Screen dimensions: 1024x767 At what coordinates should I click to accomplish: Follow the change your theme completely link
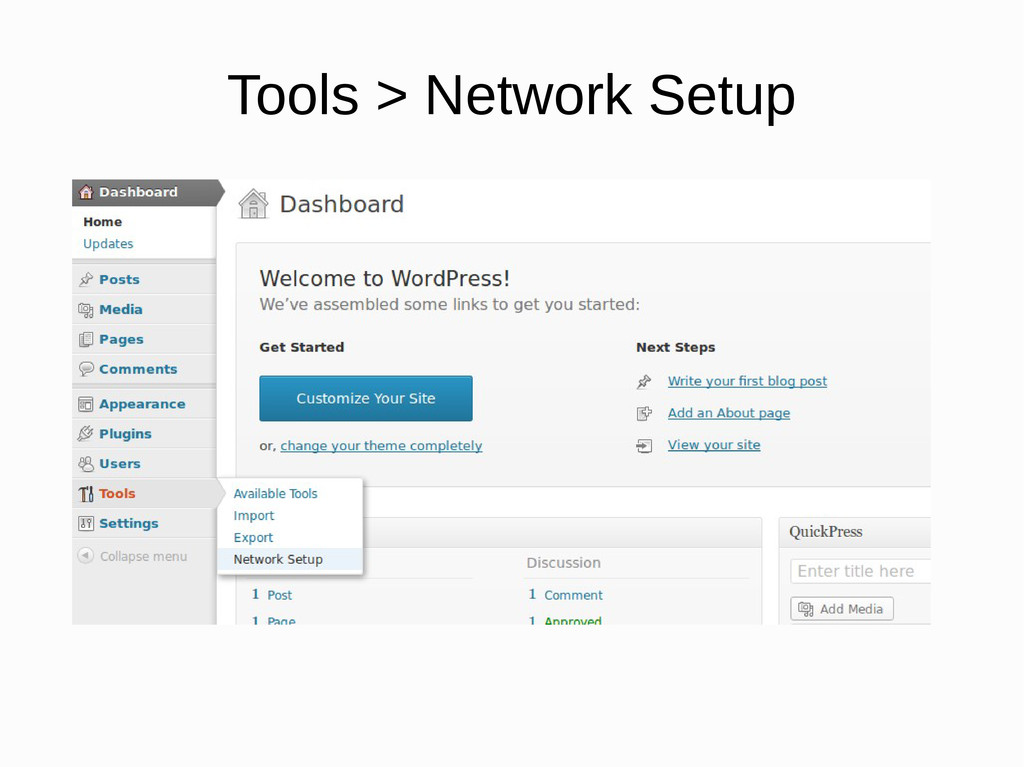(381, 446)
